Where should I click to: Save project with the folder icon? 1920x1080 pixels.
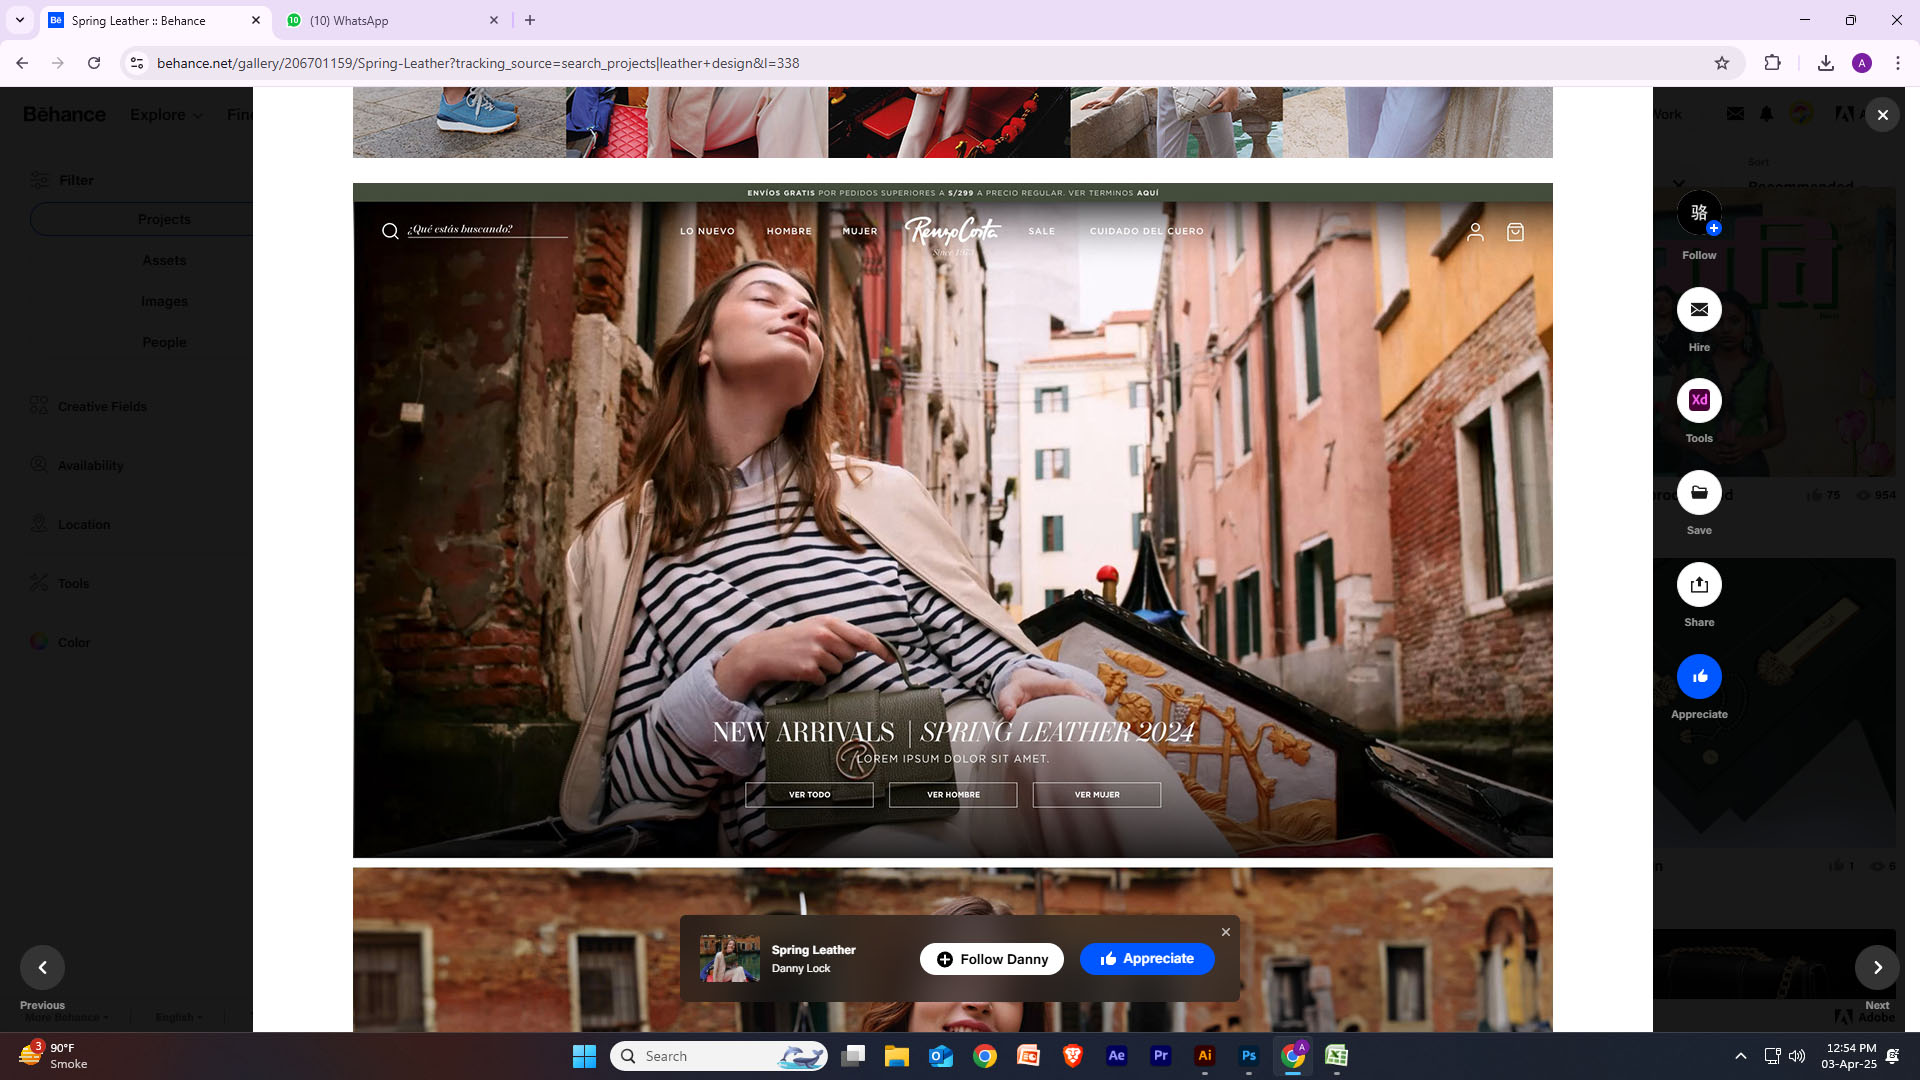(x=1699, y=493)
